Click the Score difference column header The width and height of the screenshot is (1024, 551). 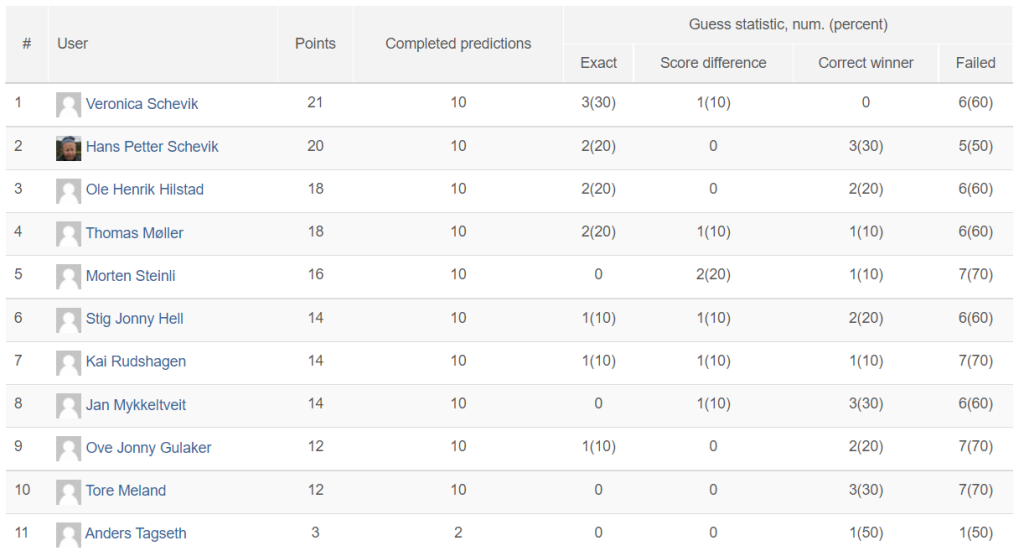(713, 63)
